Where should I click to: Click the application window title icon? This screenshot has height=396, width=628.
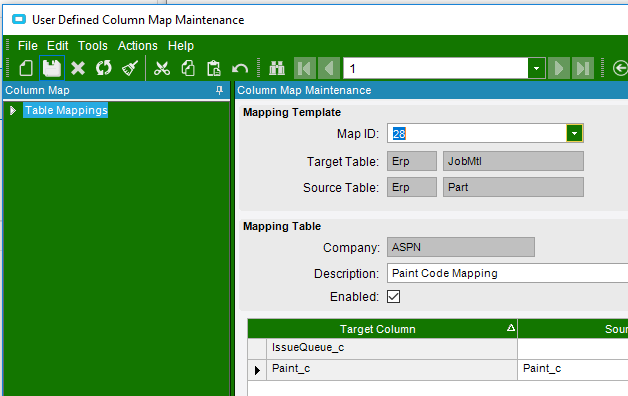(19, 19)
